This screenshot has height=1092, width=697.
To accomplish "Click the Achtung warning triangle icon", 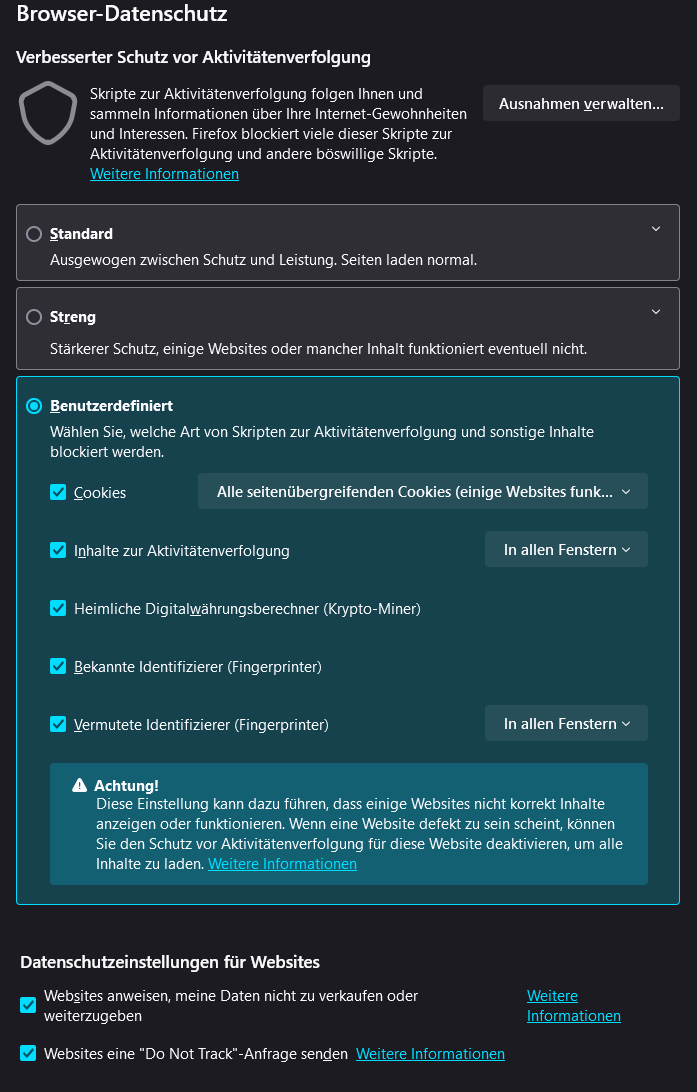I will (x=80, y=786).
